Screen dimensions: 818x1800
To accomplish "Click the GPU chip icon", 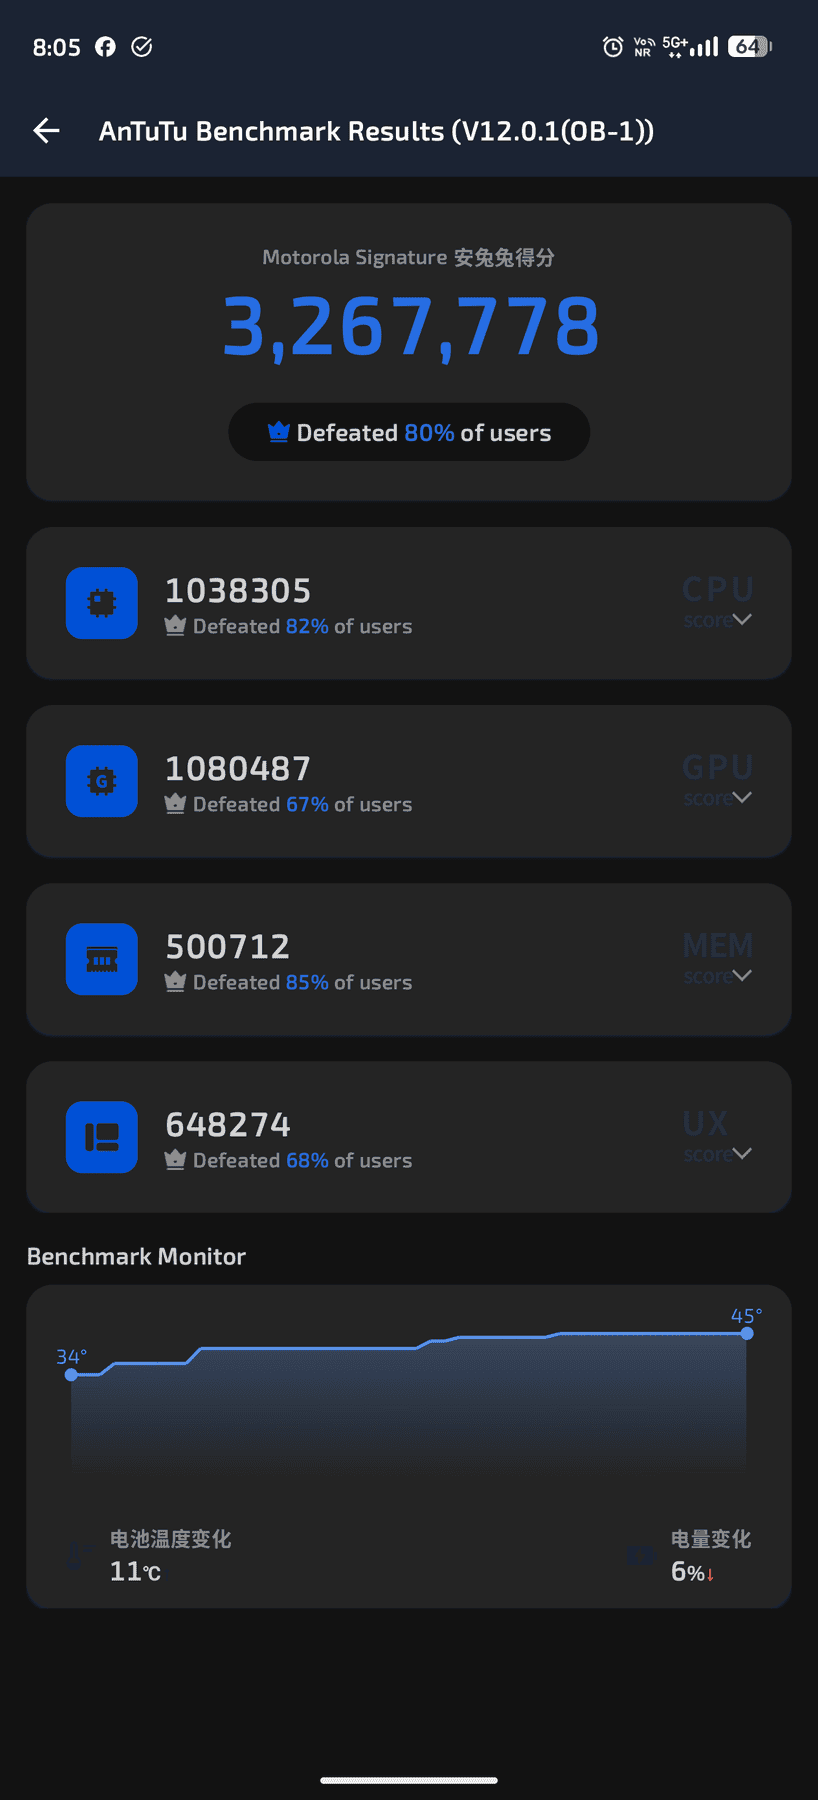I will (x=102, y=781).
